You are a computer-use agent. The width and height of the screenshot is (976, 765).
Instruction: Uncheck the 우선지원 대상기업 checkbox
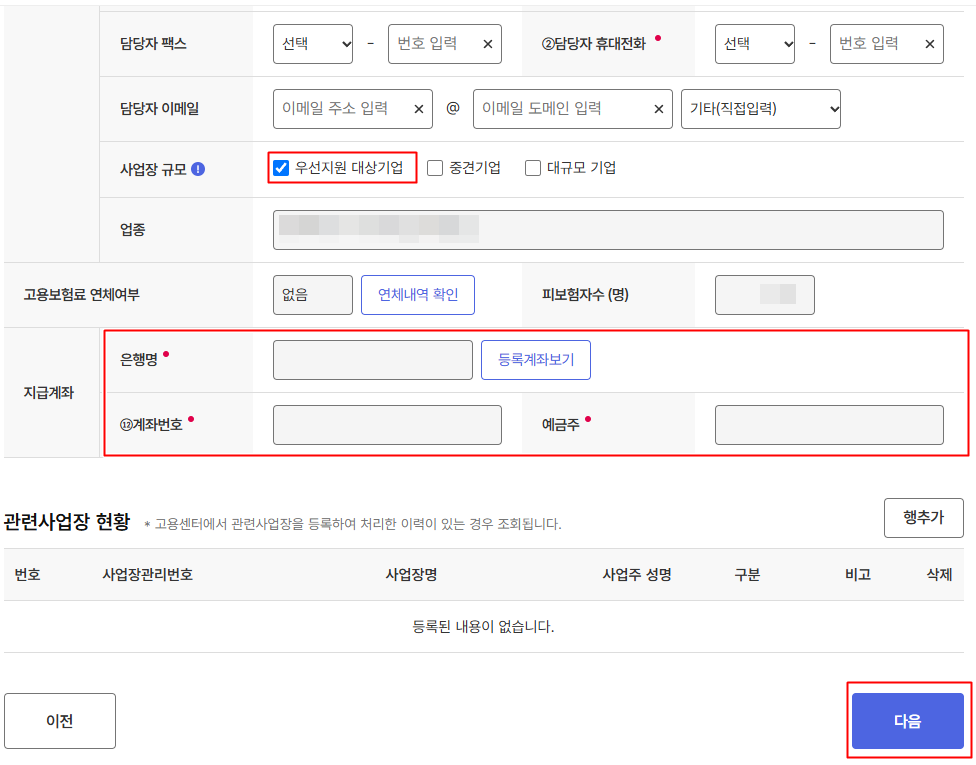click(x=281, y=167)
